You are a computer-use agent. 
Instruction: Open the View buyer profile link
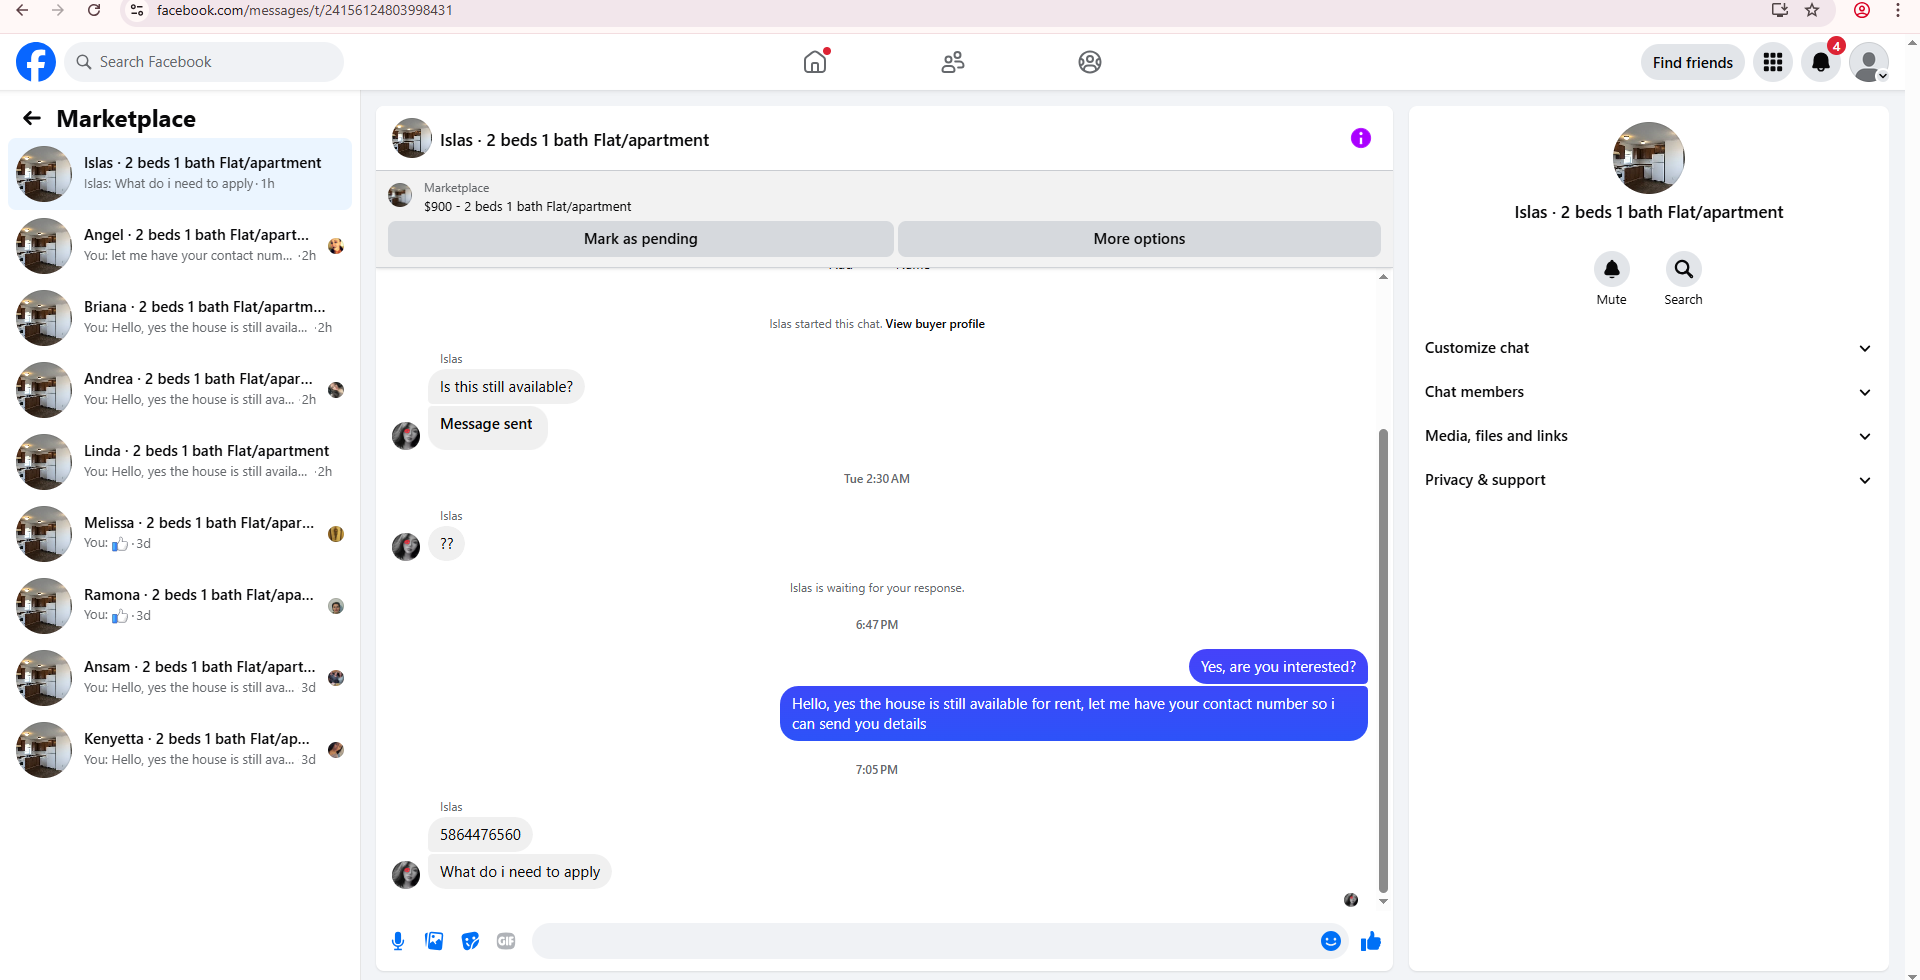pyautogui.click(x=935, y=324)
